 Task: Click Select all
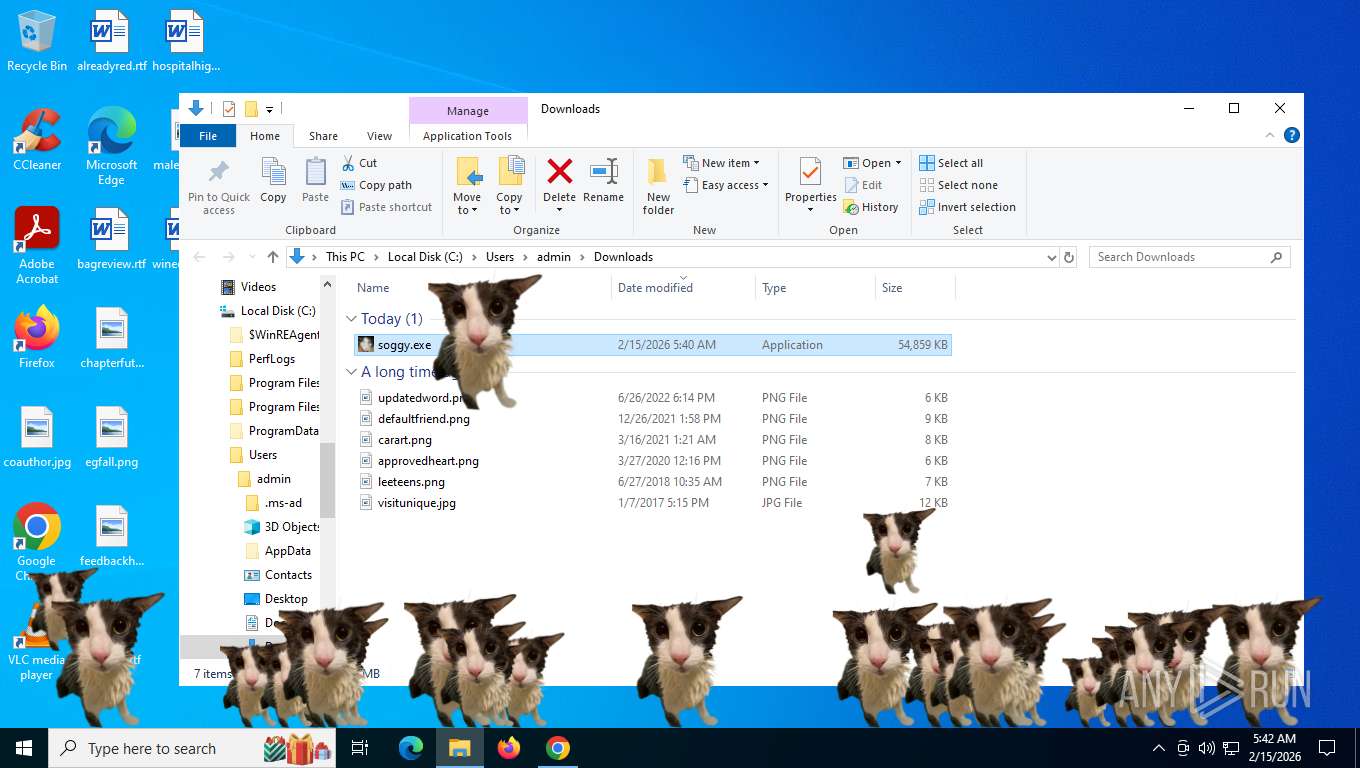951,163
